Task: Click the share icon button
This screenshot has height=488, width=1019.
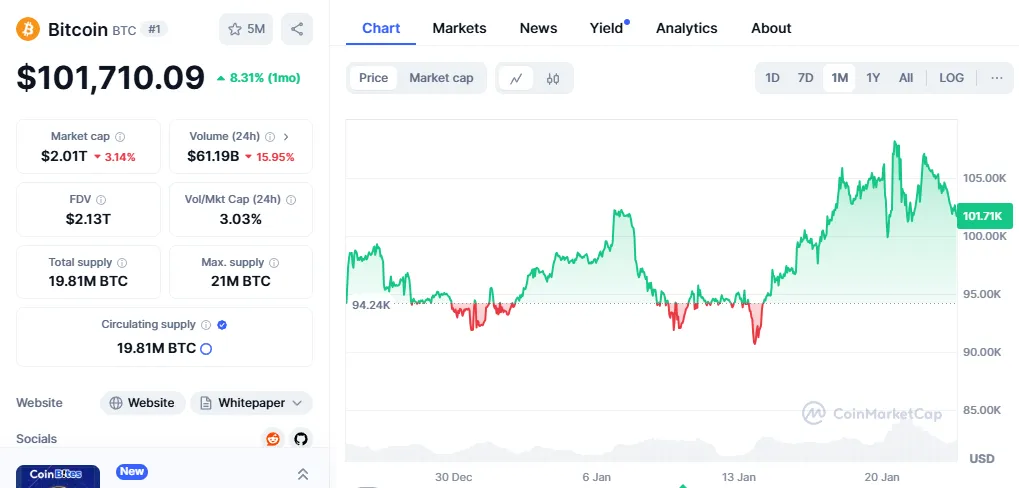Action: (297, 29)
